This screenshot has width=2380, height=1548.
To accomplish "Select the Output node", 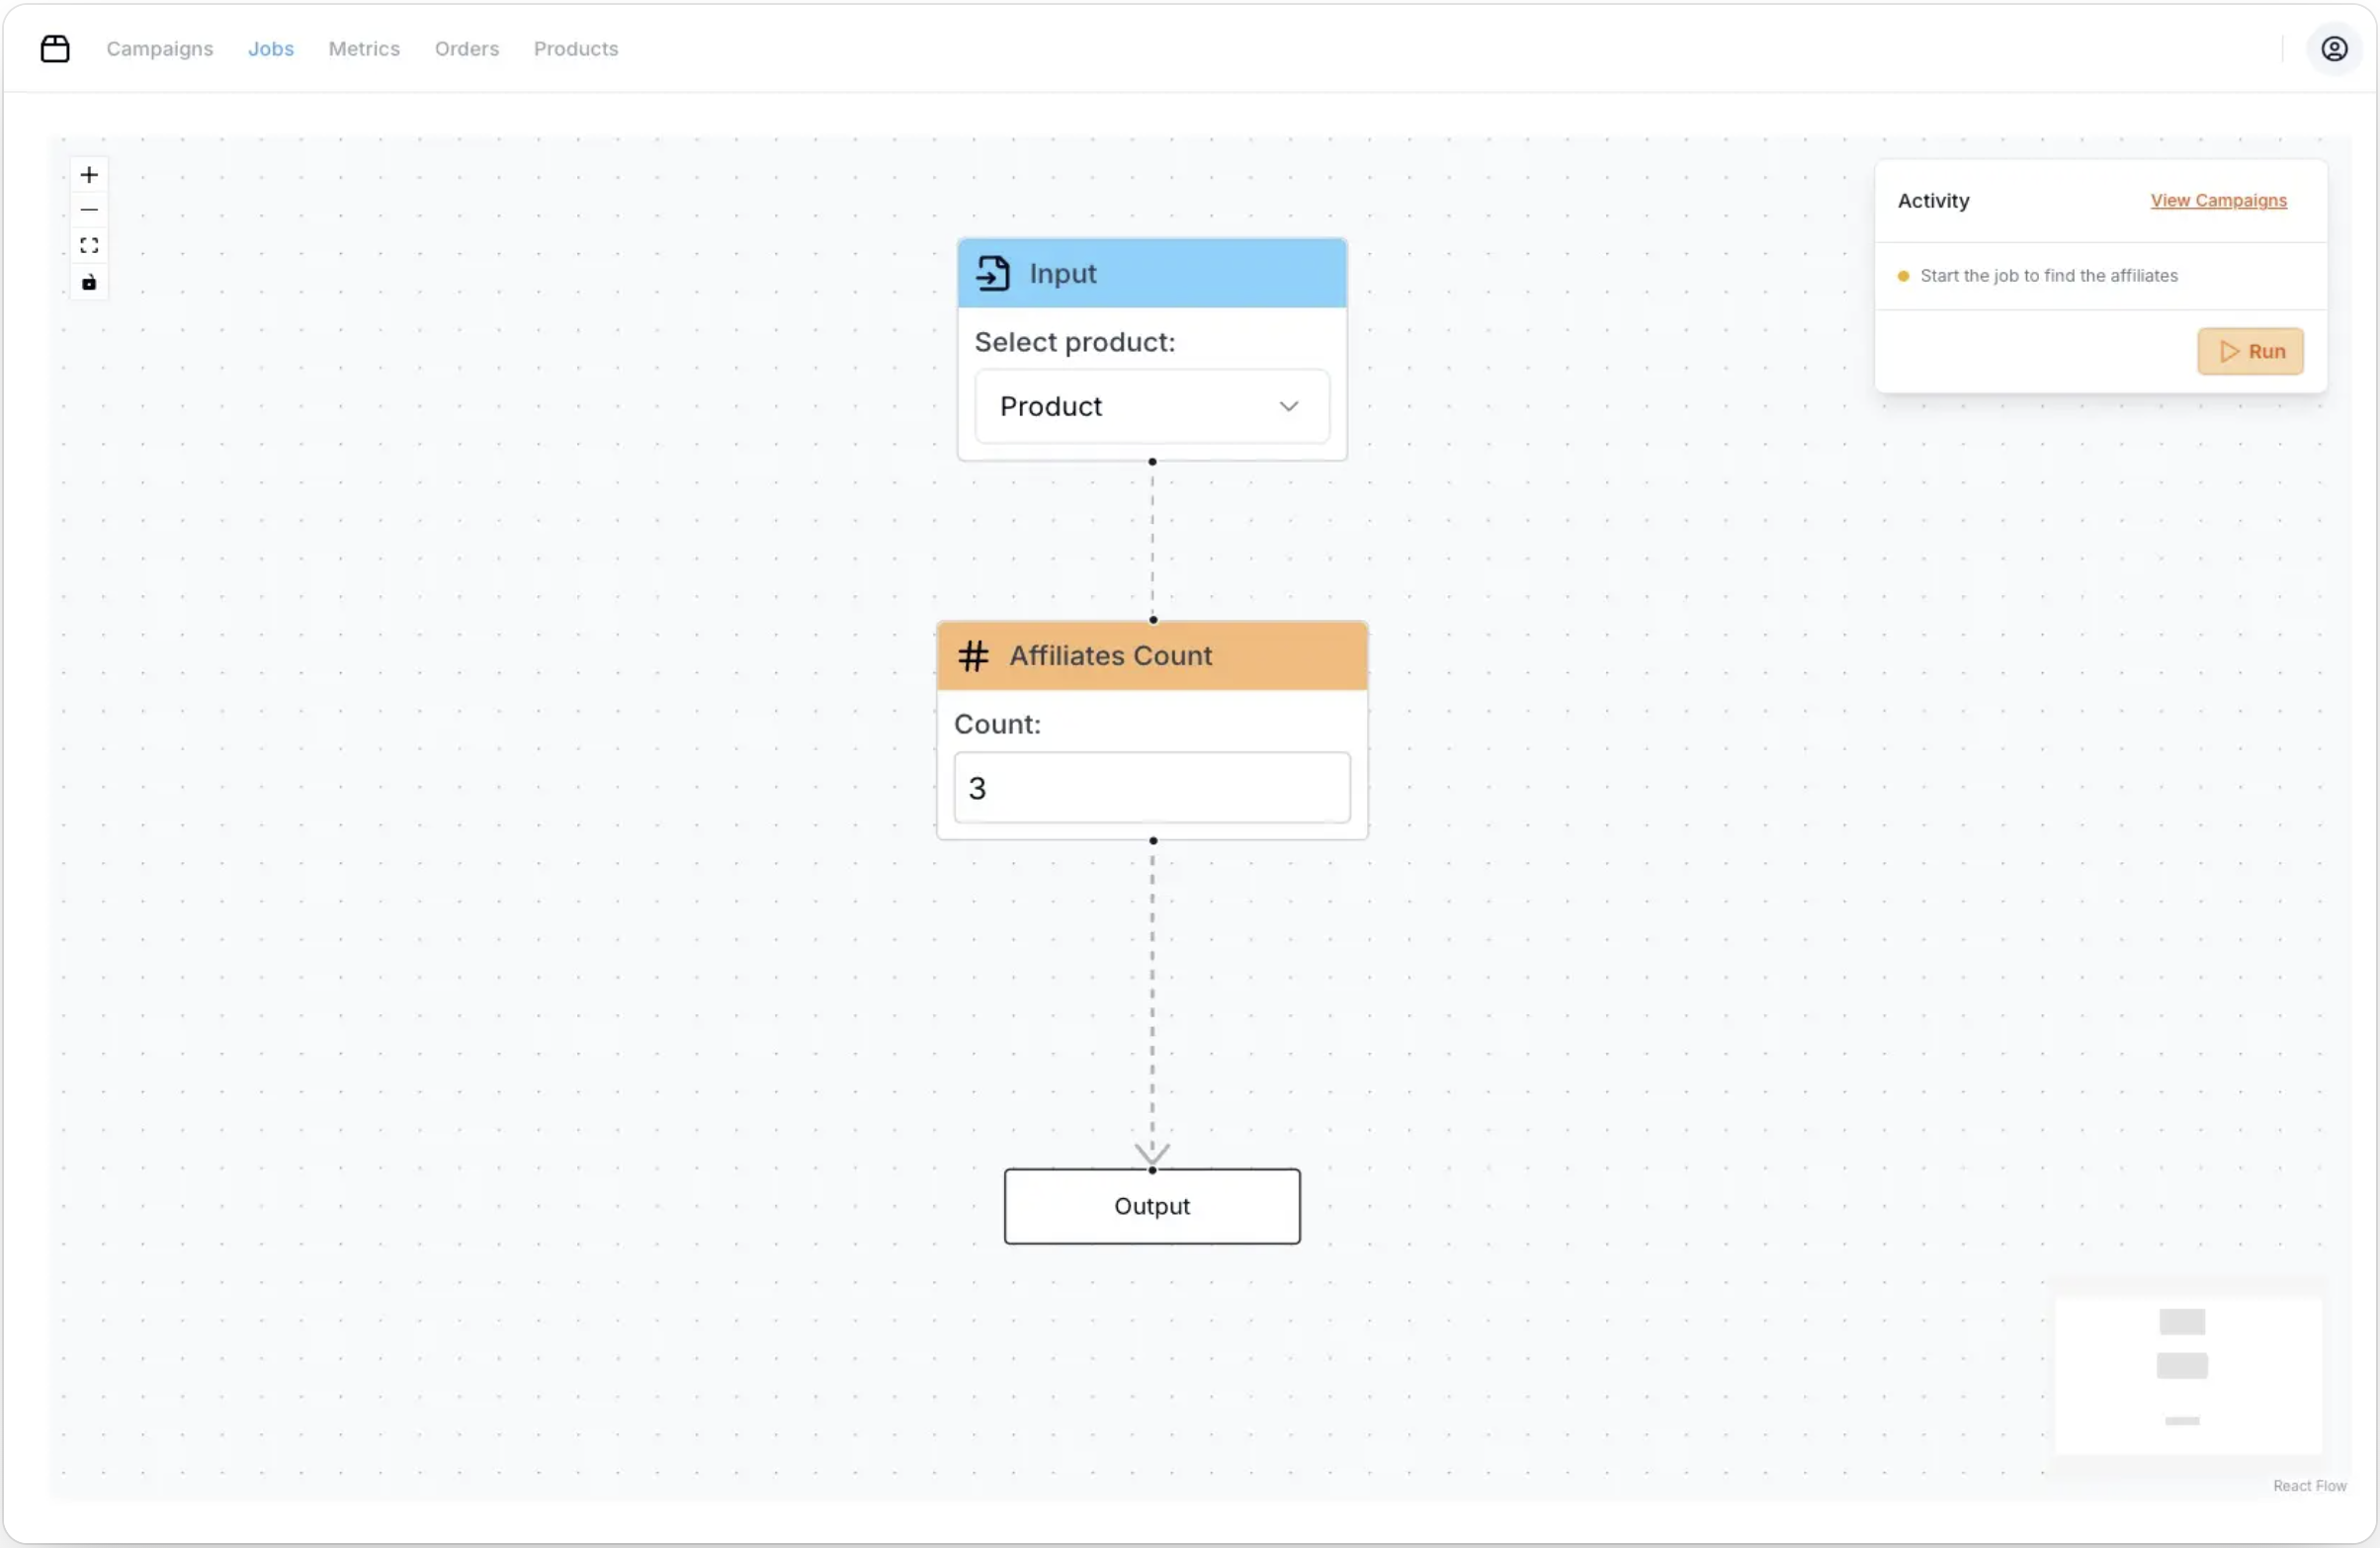I will pos(1151,1207).
